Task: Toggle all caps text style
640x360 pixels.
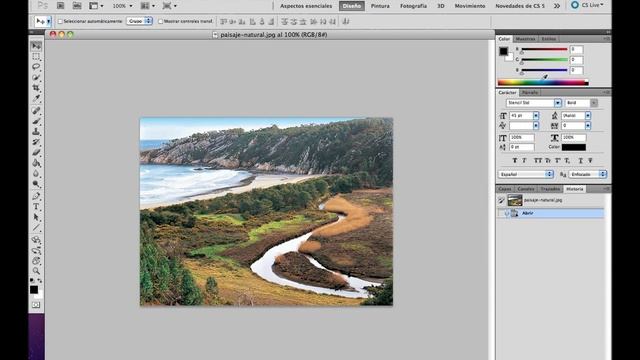Action: (x=538, y=160)
